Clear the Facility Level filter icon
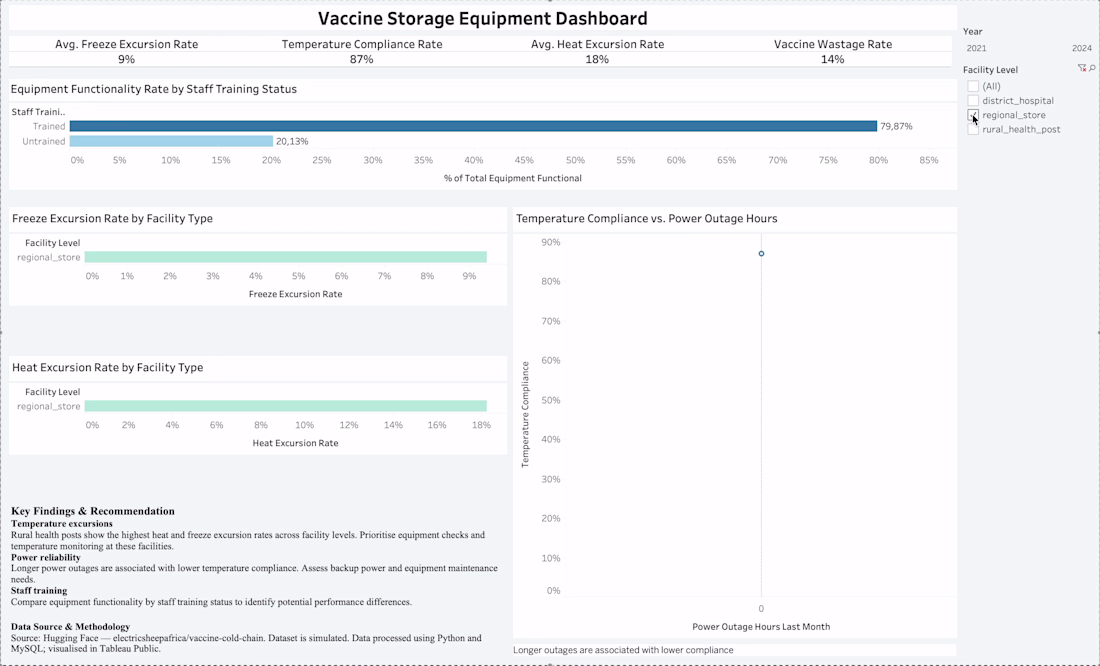The image size is (1100, 666). pyautogui.click(x=1082, y=69)
